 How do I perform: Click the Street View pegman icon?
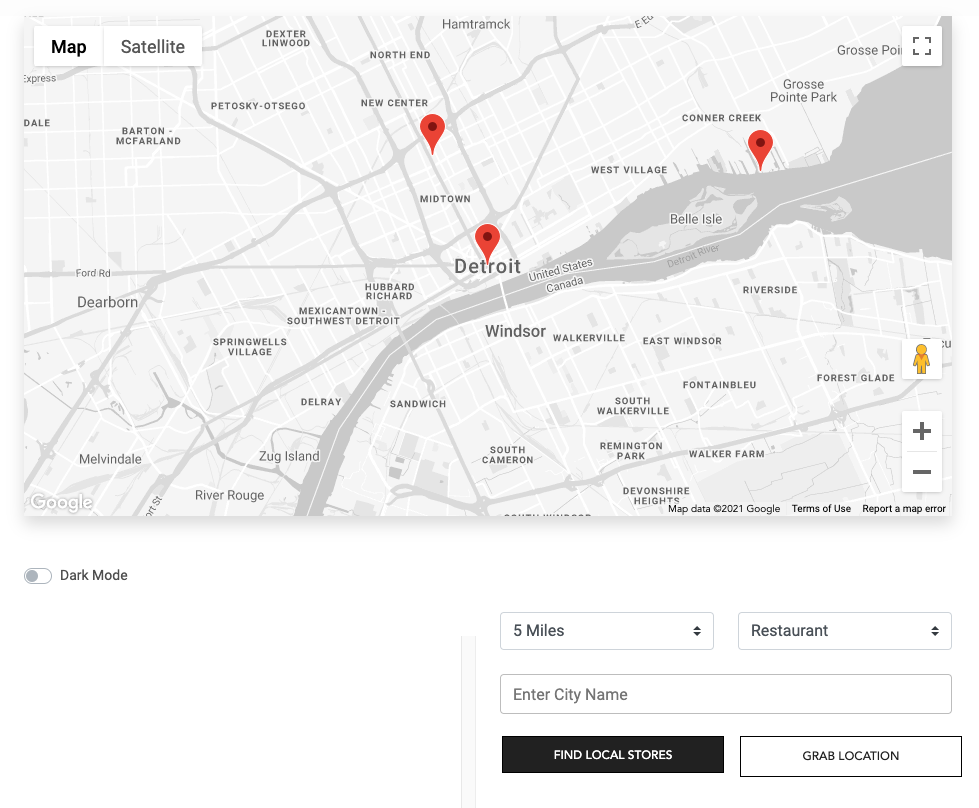pos(921,359)
